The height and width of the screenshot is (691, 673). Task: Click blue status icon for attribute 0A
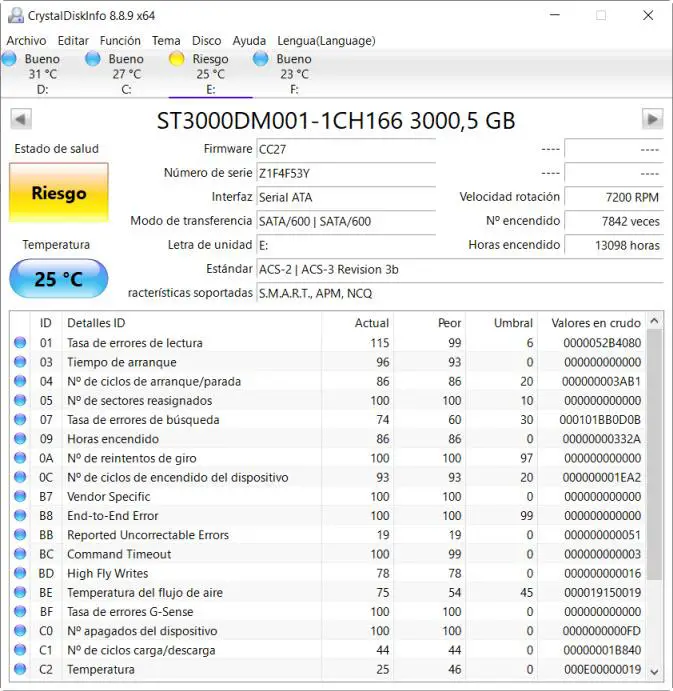(x=20, y=458)
